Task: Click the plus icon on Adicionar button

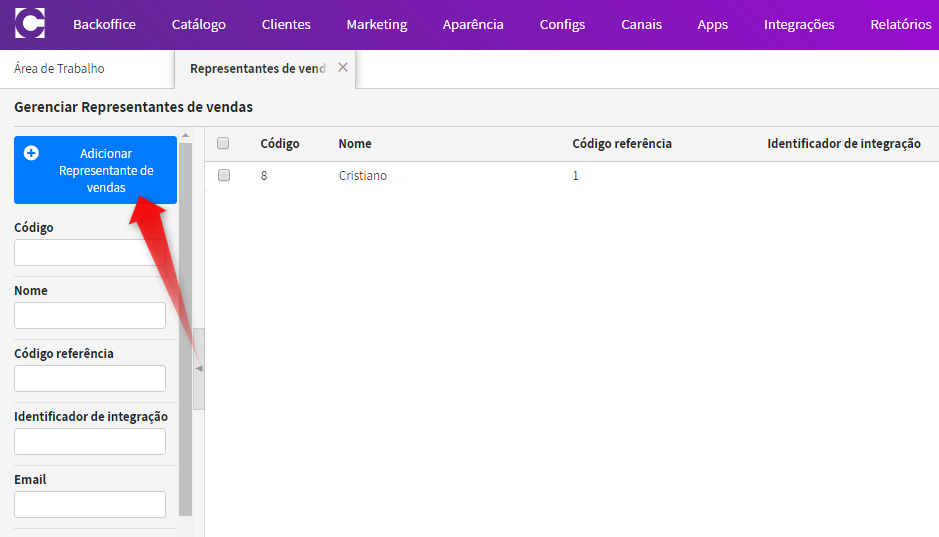Action: 31,153
